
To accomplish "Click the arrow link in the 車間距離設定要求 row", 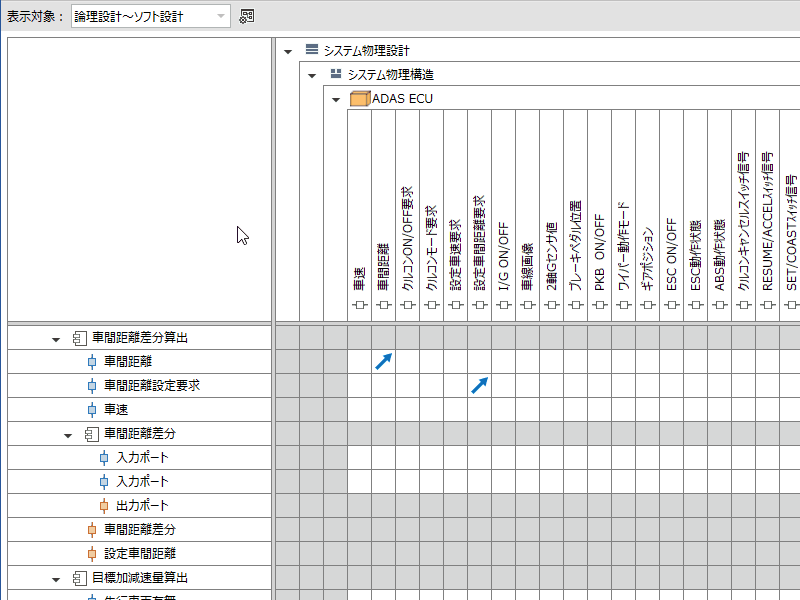I will (x=480, y=386).
